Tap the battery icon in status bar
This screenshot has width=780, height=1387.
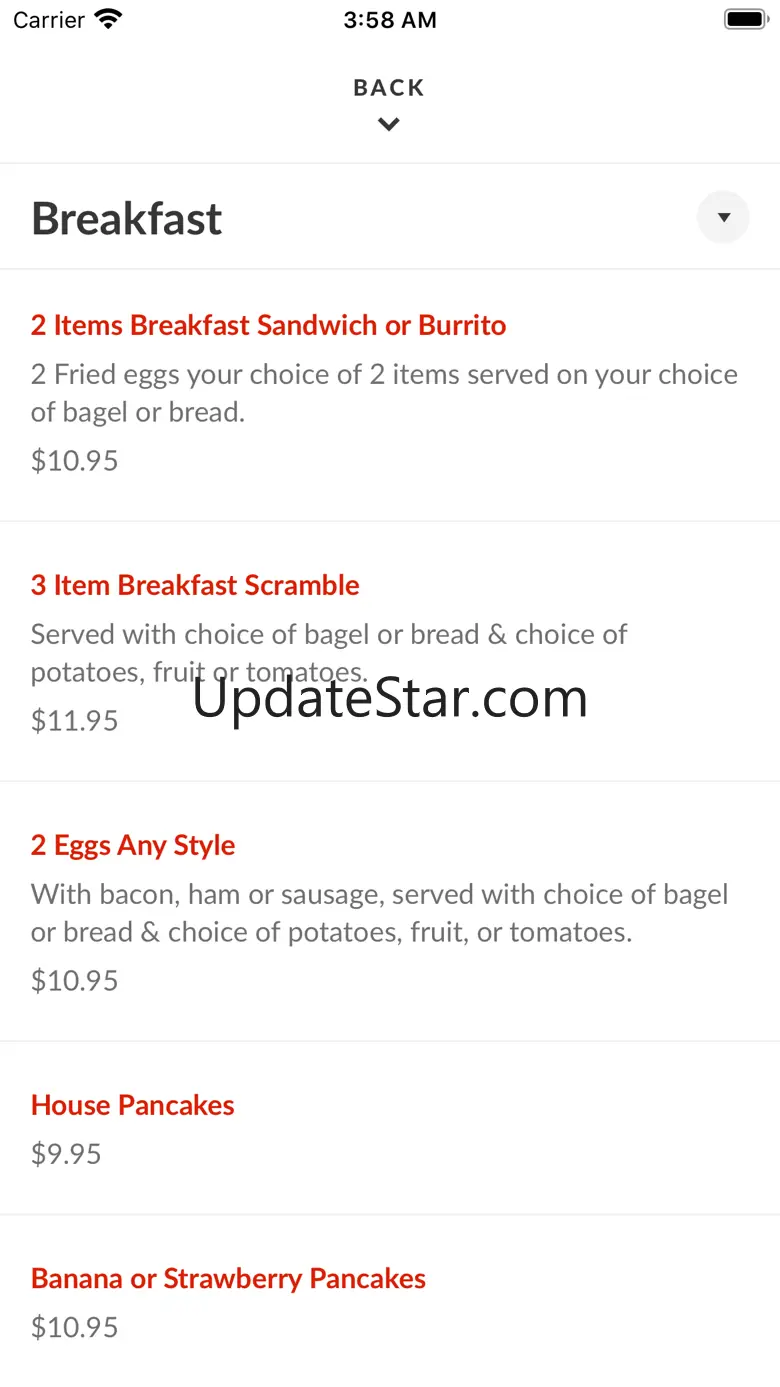[744, 20]
